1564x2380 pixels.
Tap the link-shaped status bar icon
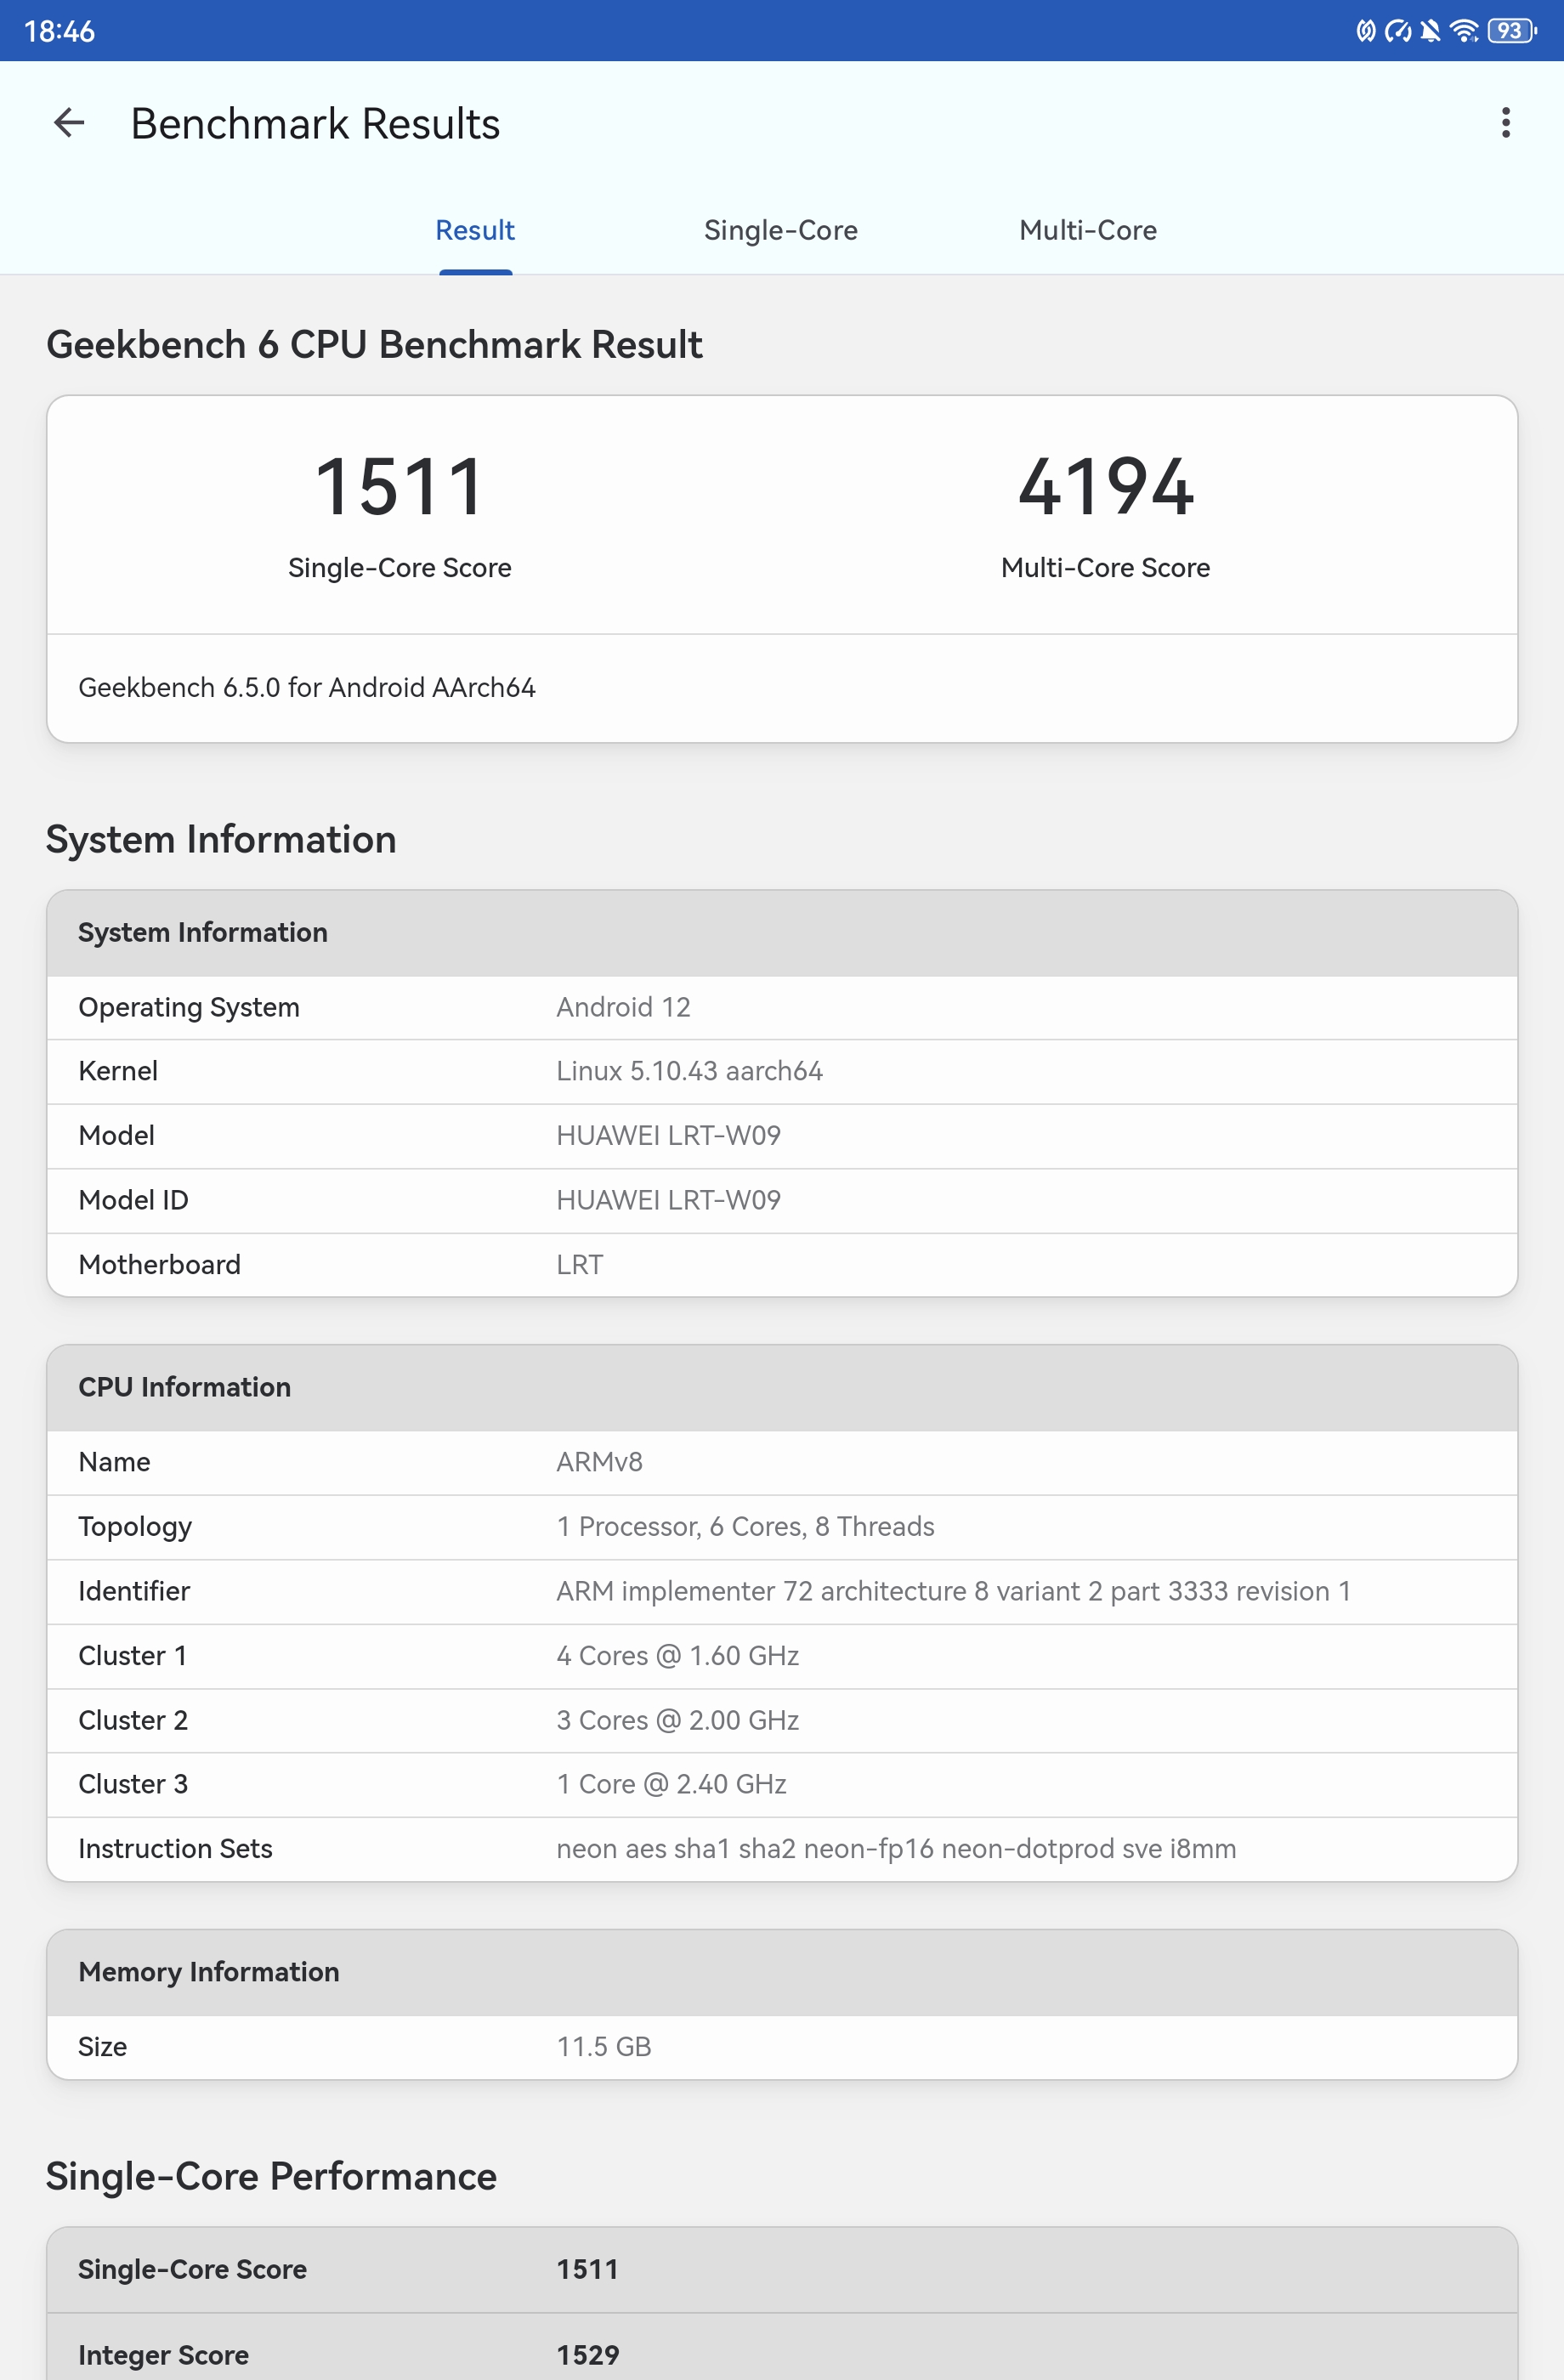(1365, 31)
